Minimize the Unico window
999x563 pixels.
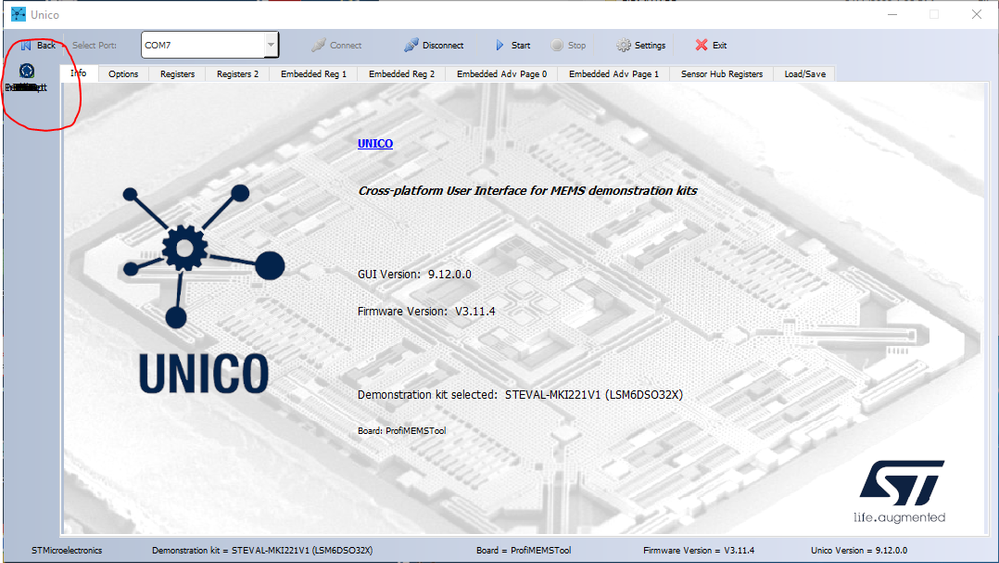click(x=892, y=14)
